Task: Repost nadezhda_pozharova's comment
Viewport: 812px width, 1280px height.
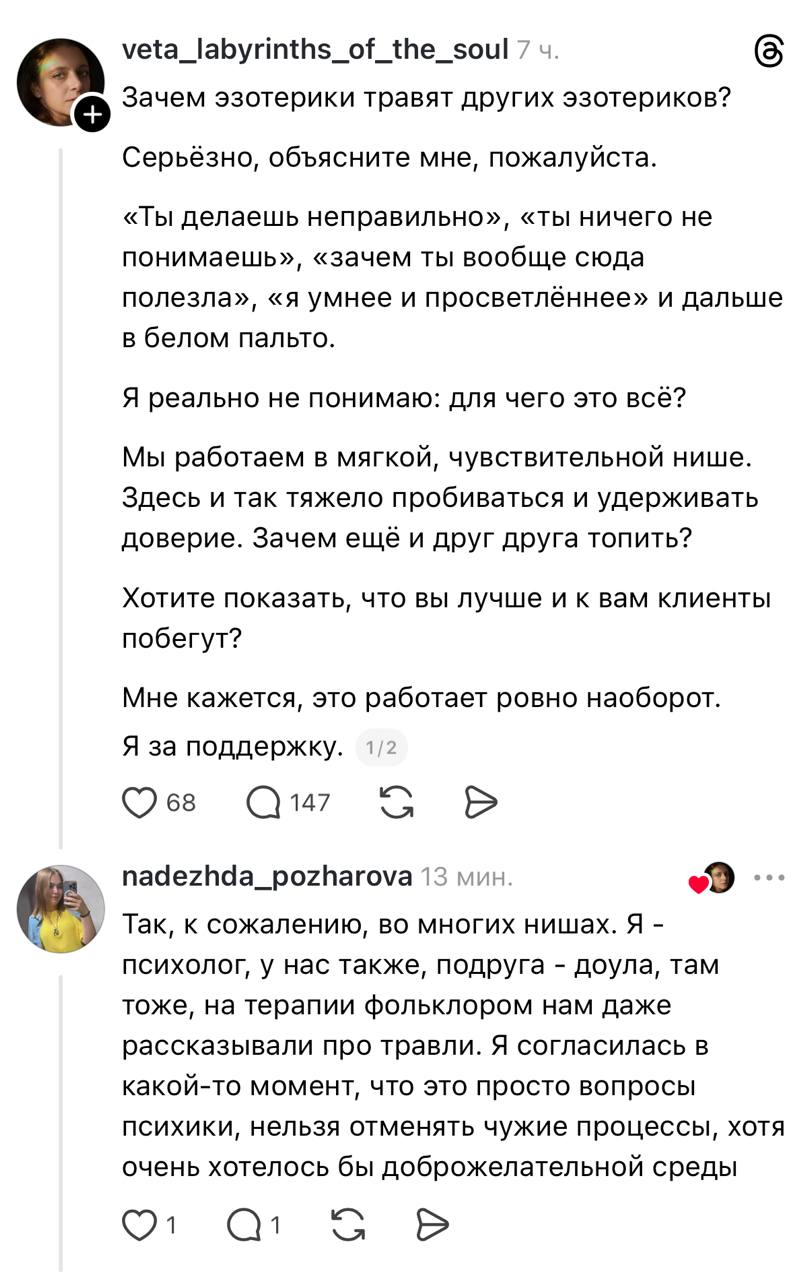Action: click(x=346, y=1224)
